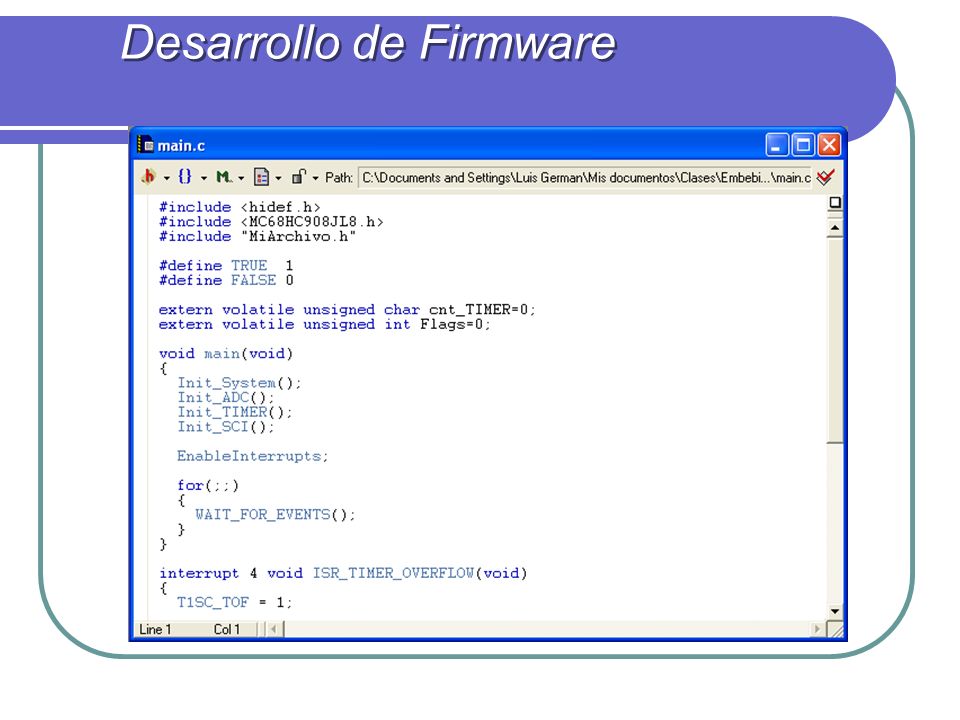Image resolution: width=960 pixels, height=720 pixels.
Task: Minimize the main.c window
Action: [777, 145]
